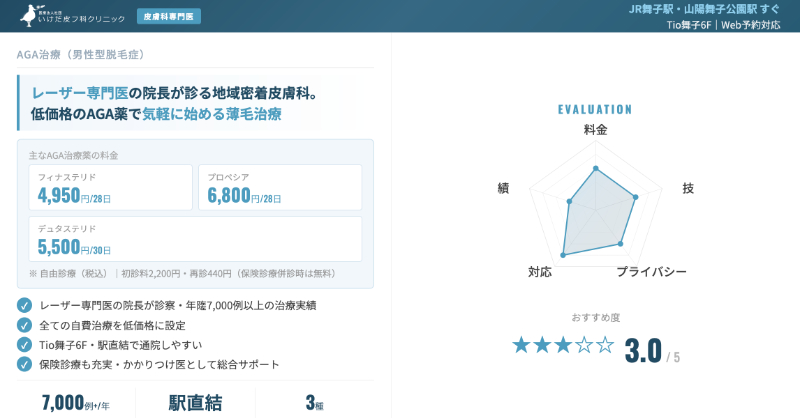The height and width of the screenshot is (418, 800).
Task: Click the 料金 label on radar chart
Action: tap(595, 130)
